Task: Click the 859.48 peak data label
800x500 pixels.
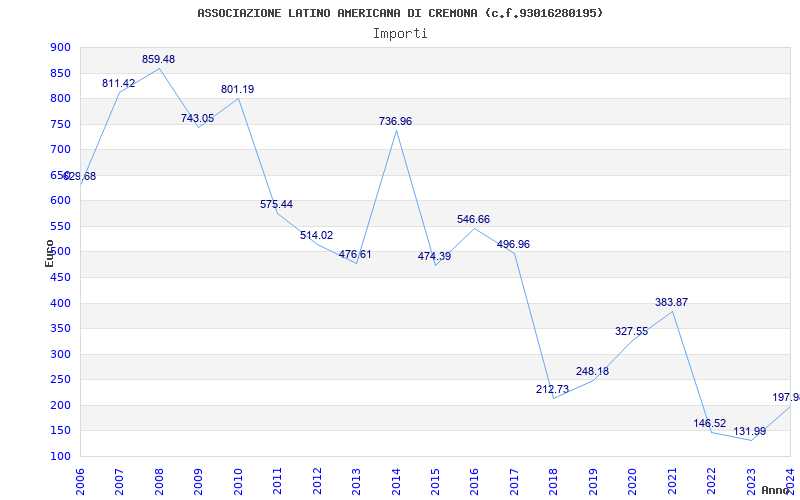Action: (x=158, y=59)
